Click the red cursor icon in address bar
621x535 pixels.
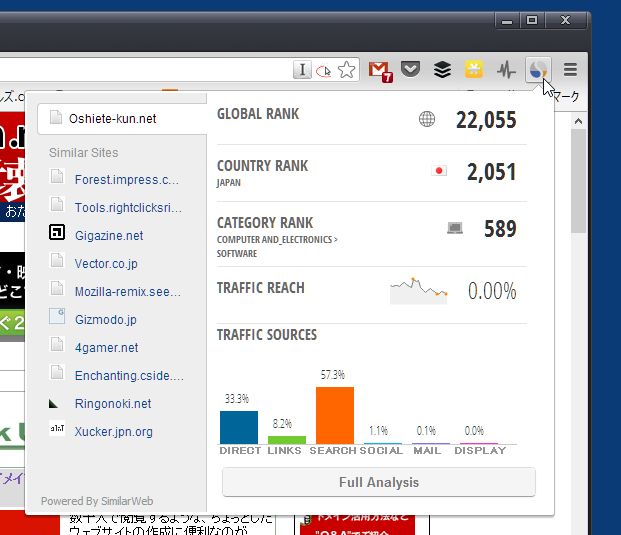[324, 71]
